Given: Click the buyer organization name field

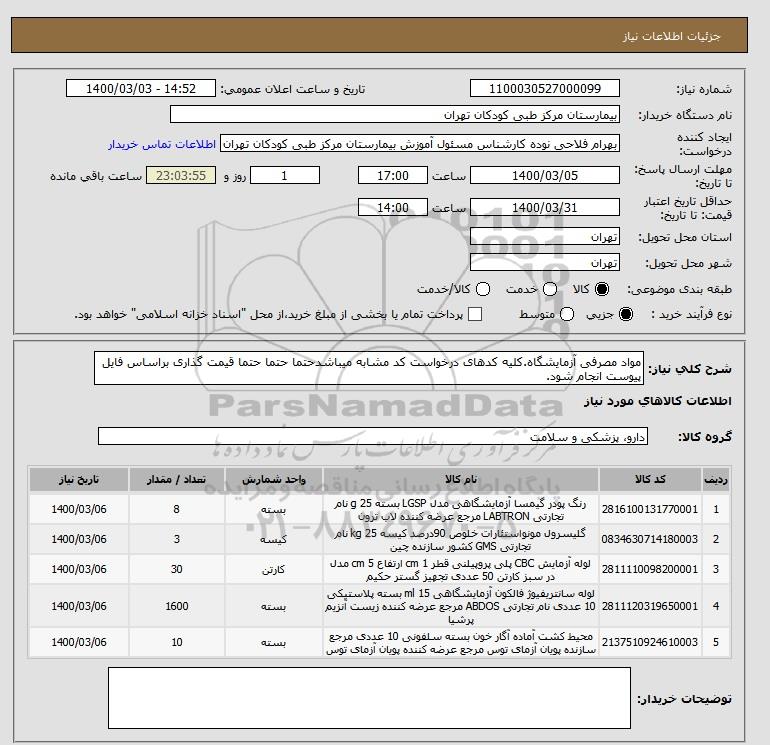Looking at the screenshot, I should pyautogui.click(x=395, y=114).
